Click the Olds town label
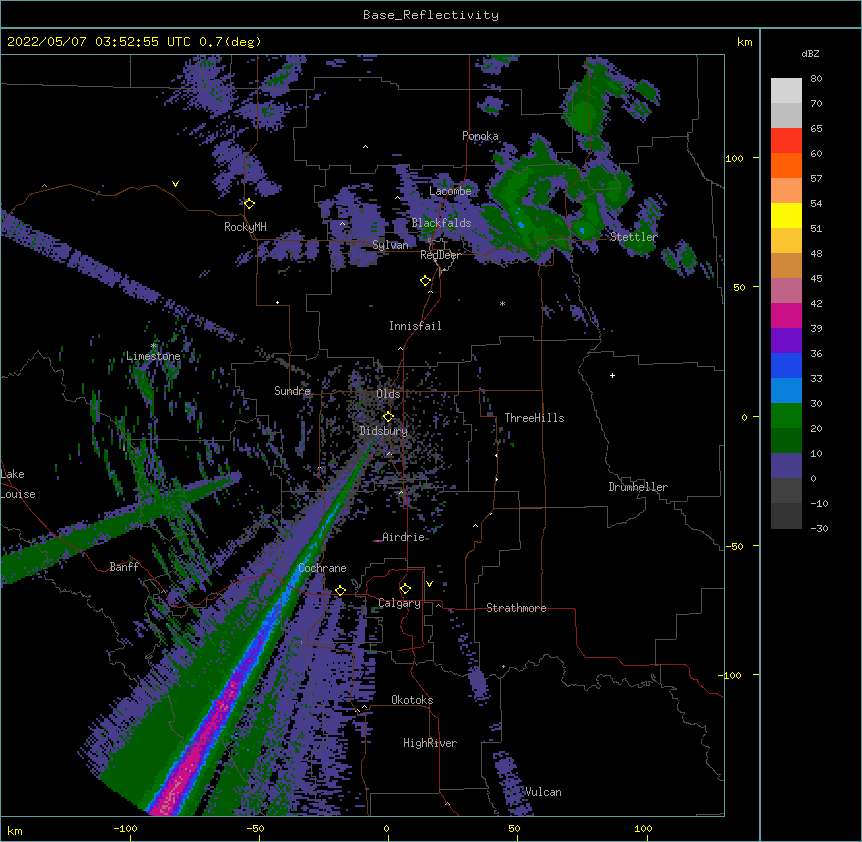 tap(388, 394)
